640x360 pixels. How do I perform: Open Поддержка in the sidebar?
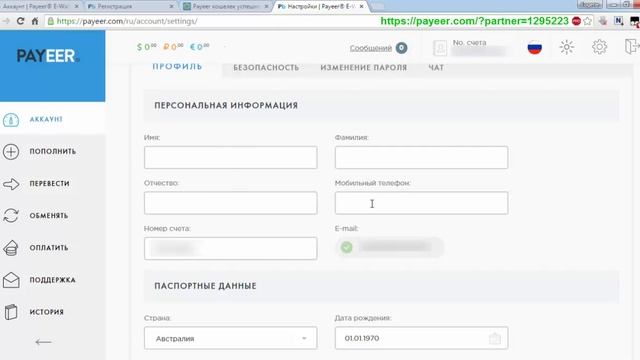coord(52,280)
